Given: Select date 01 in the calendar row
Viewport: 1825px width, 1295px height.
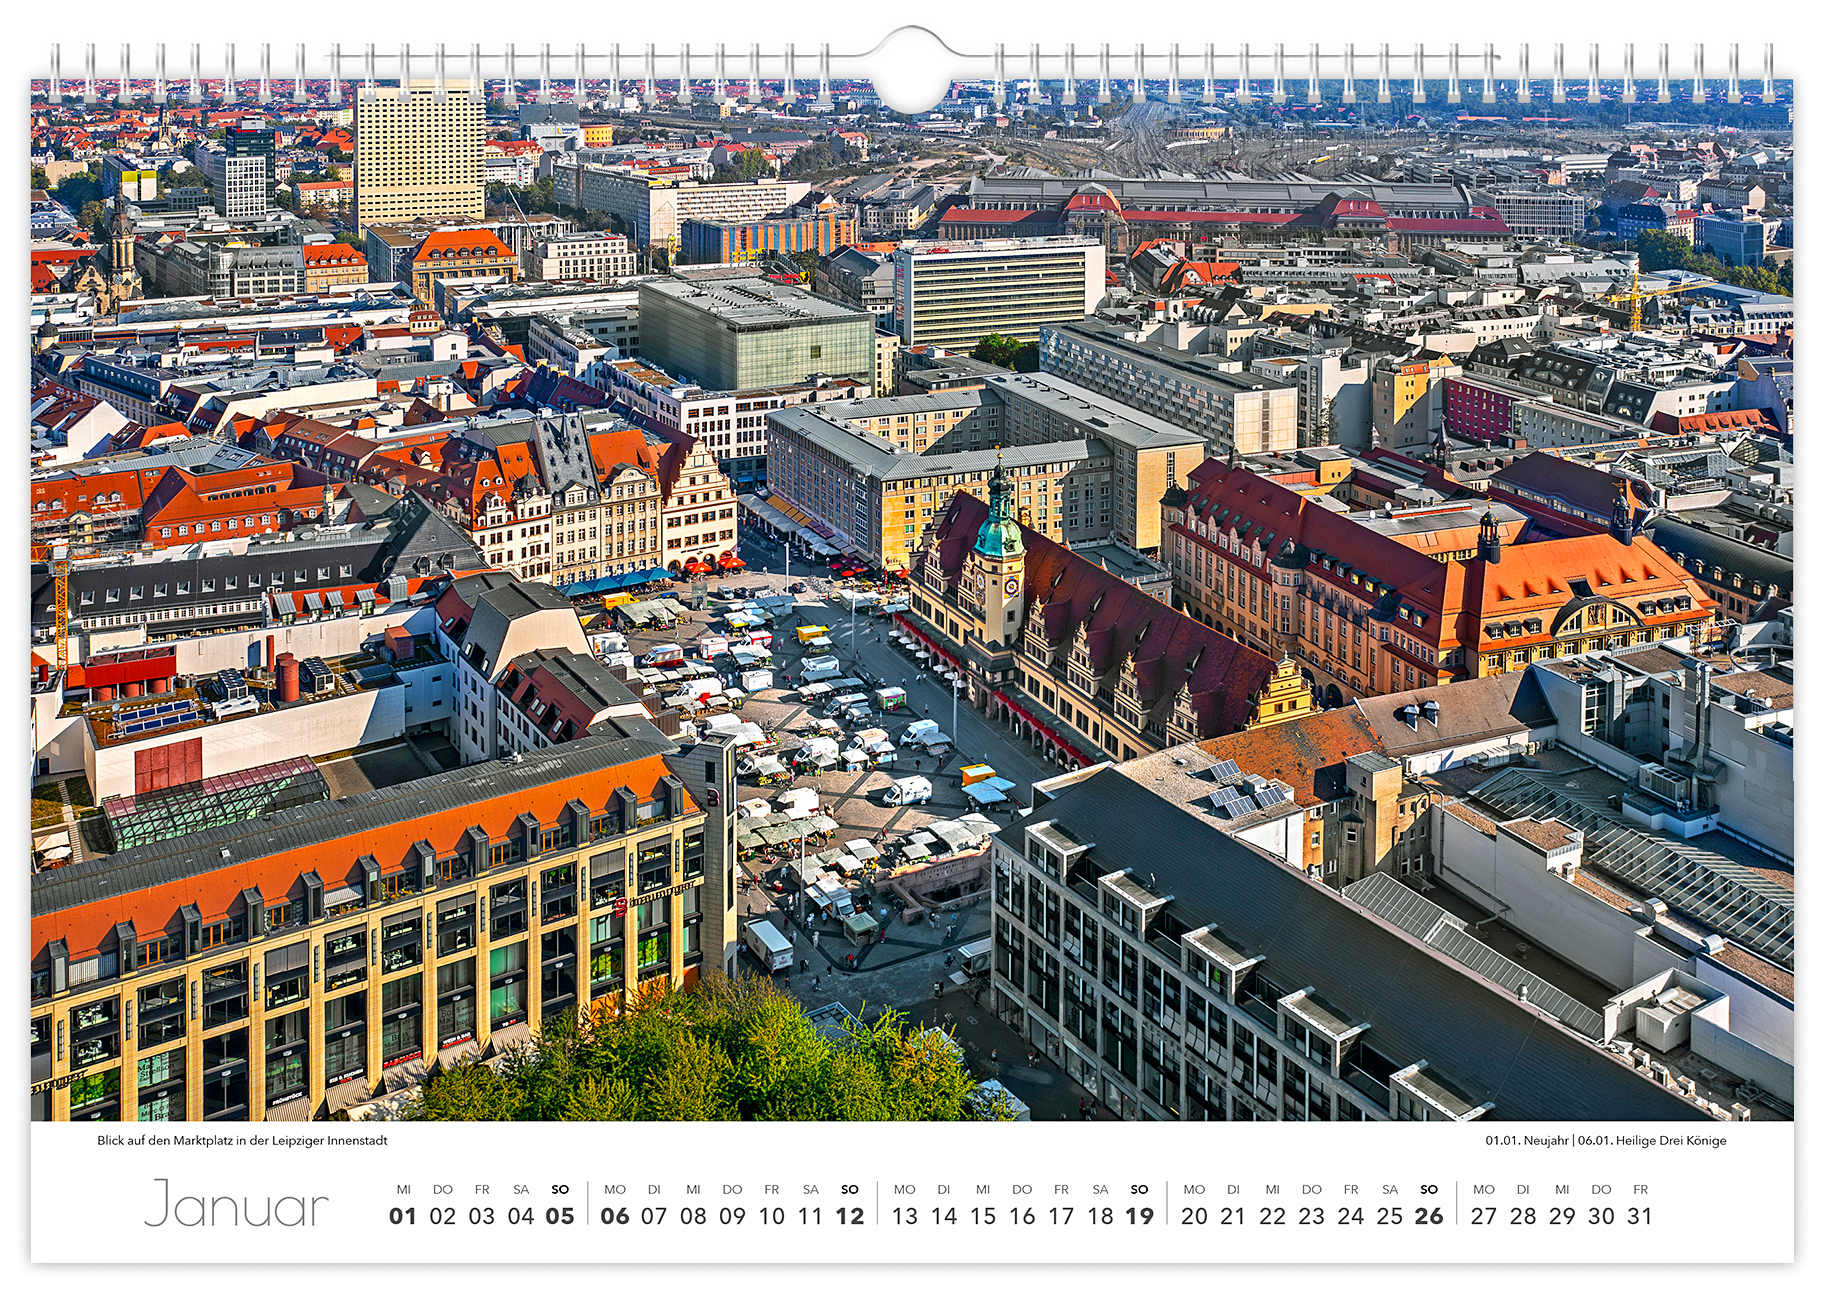Looking at the screenshot, I should pyautogui.click(x=403, y=1216).
